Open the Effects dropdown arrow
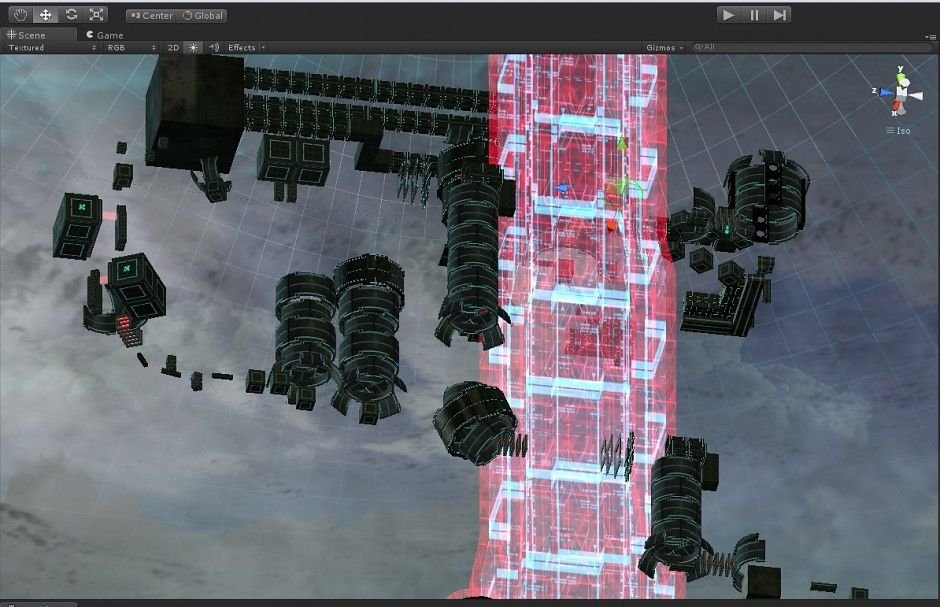Screen dimensions: 940x607 [x=263, y=47]
